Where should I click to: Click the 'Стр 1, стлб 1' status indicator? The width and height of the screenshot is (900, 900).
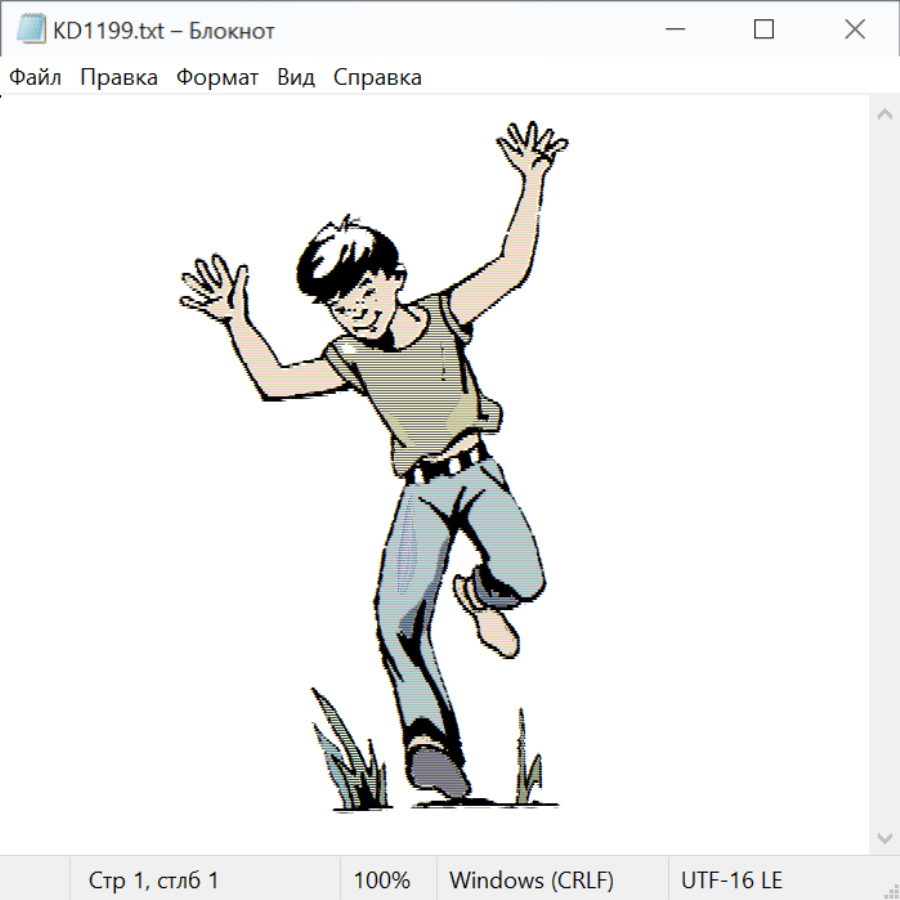pos(154,880)
